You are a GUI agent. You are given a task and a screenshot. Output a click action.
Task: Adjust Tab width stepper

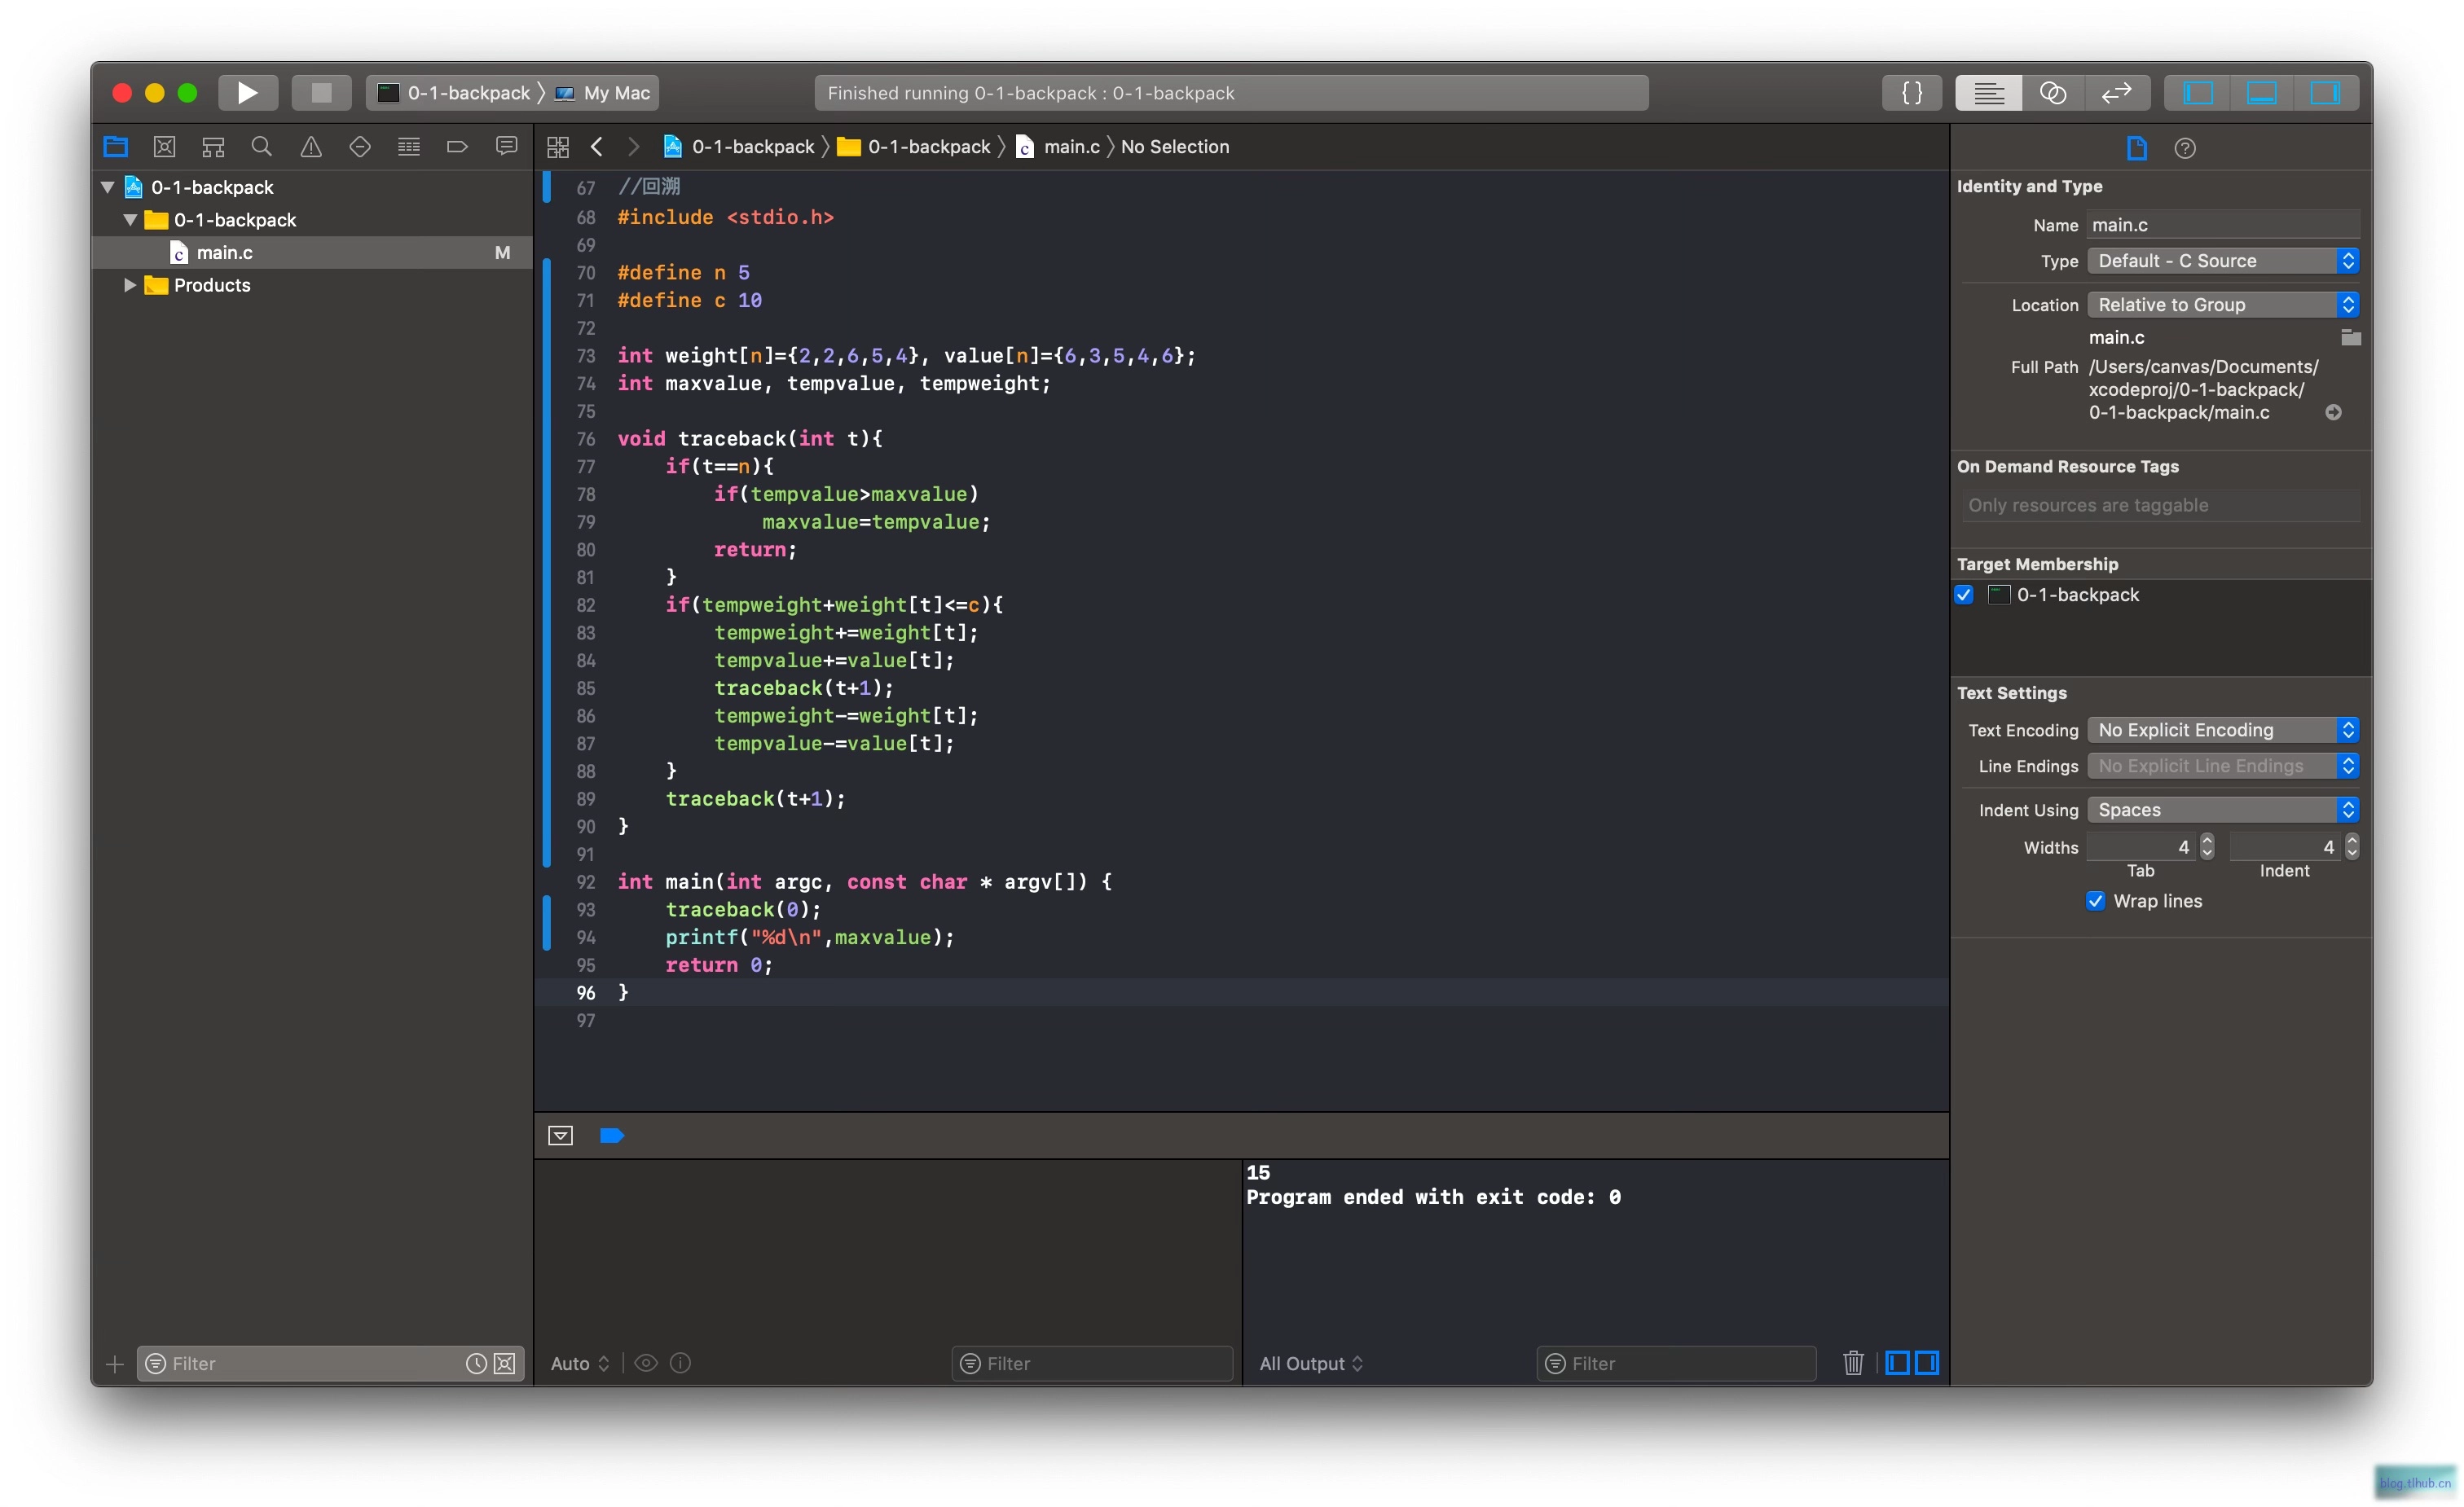2207,847
